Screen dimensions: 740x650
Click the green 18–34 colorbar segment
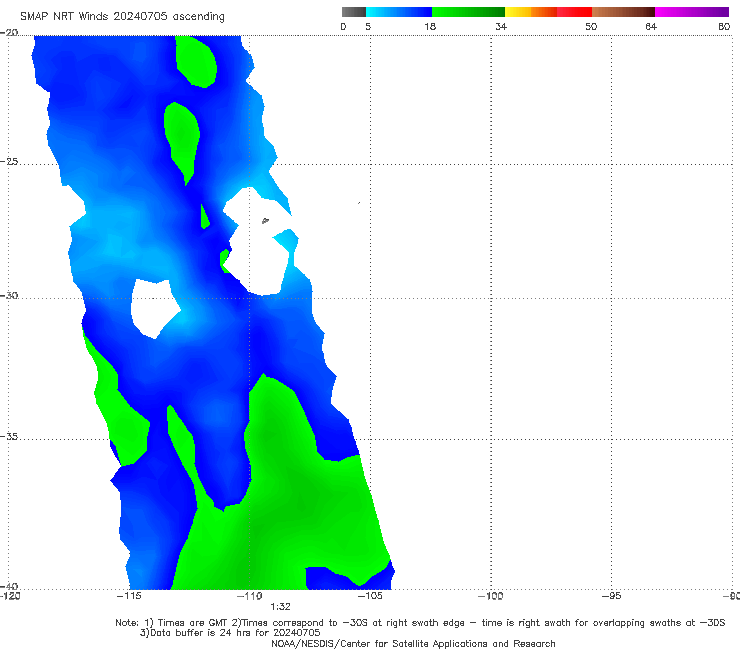click(x=468, y=12)
